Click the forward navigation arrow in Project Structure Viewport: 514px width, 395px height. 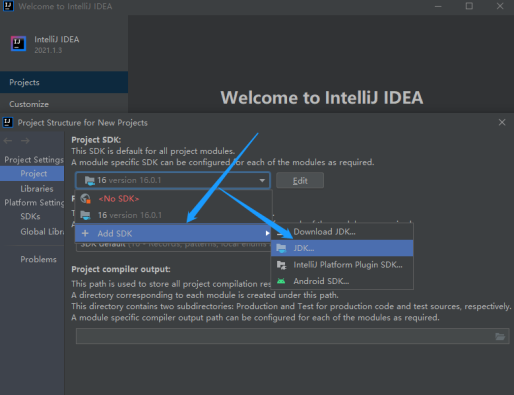(x=25, y=141)
